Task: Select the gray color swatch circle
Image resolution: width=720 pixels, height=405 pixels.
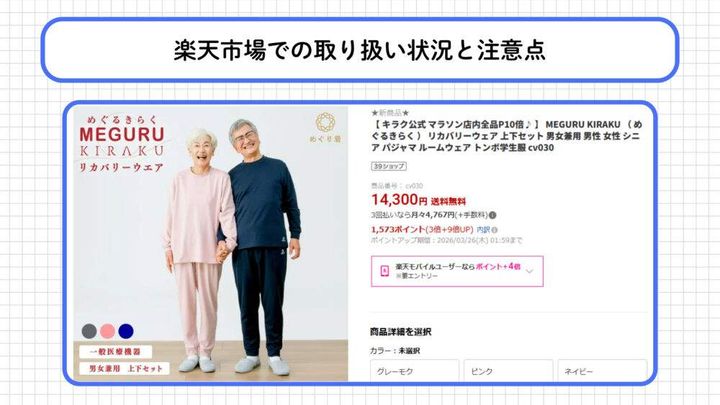Action: pos(89,331)
